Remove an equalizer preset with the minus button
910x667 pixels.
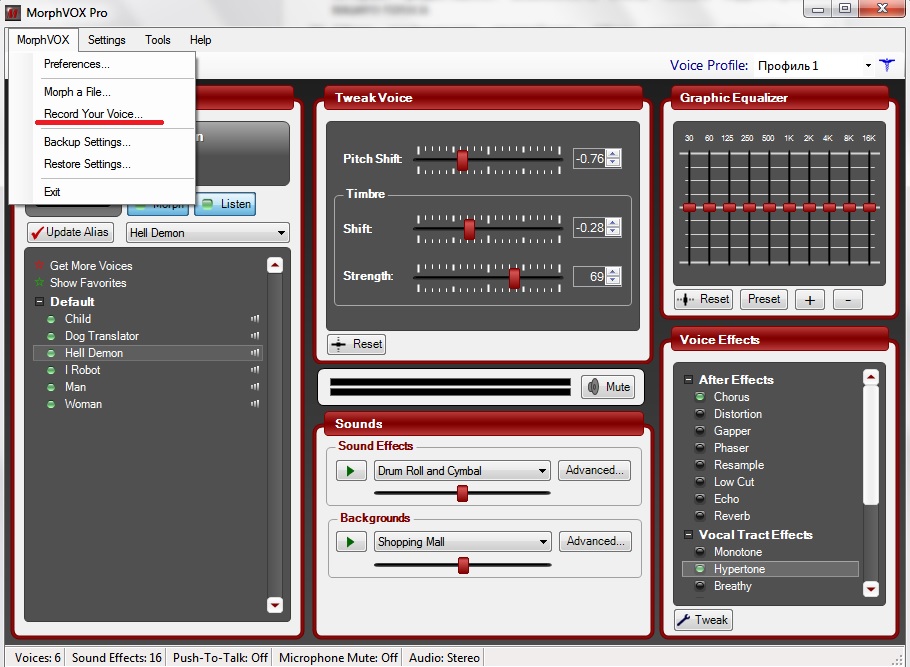[848, 300]
